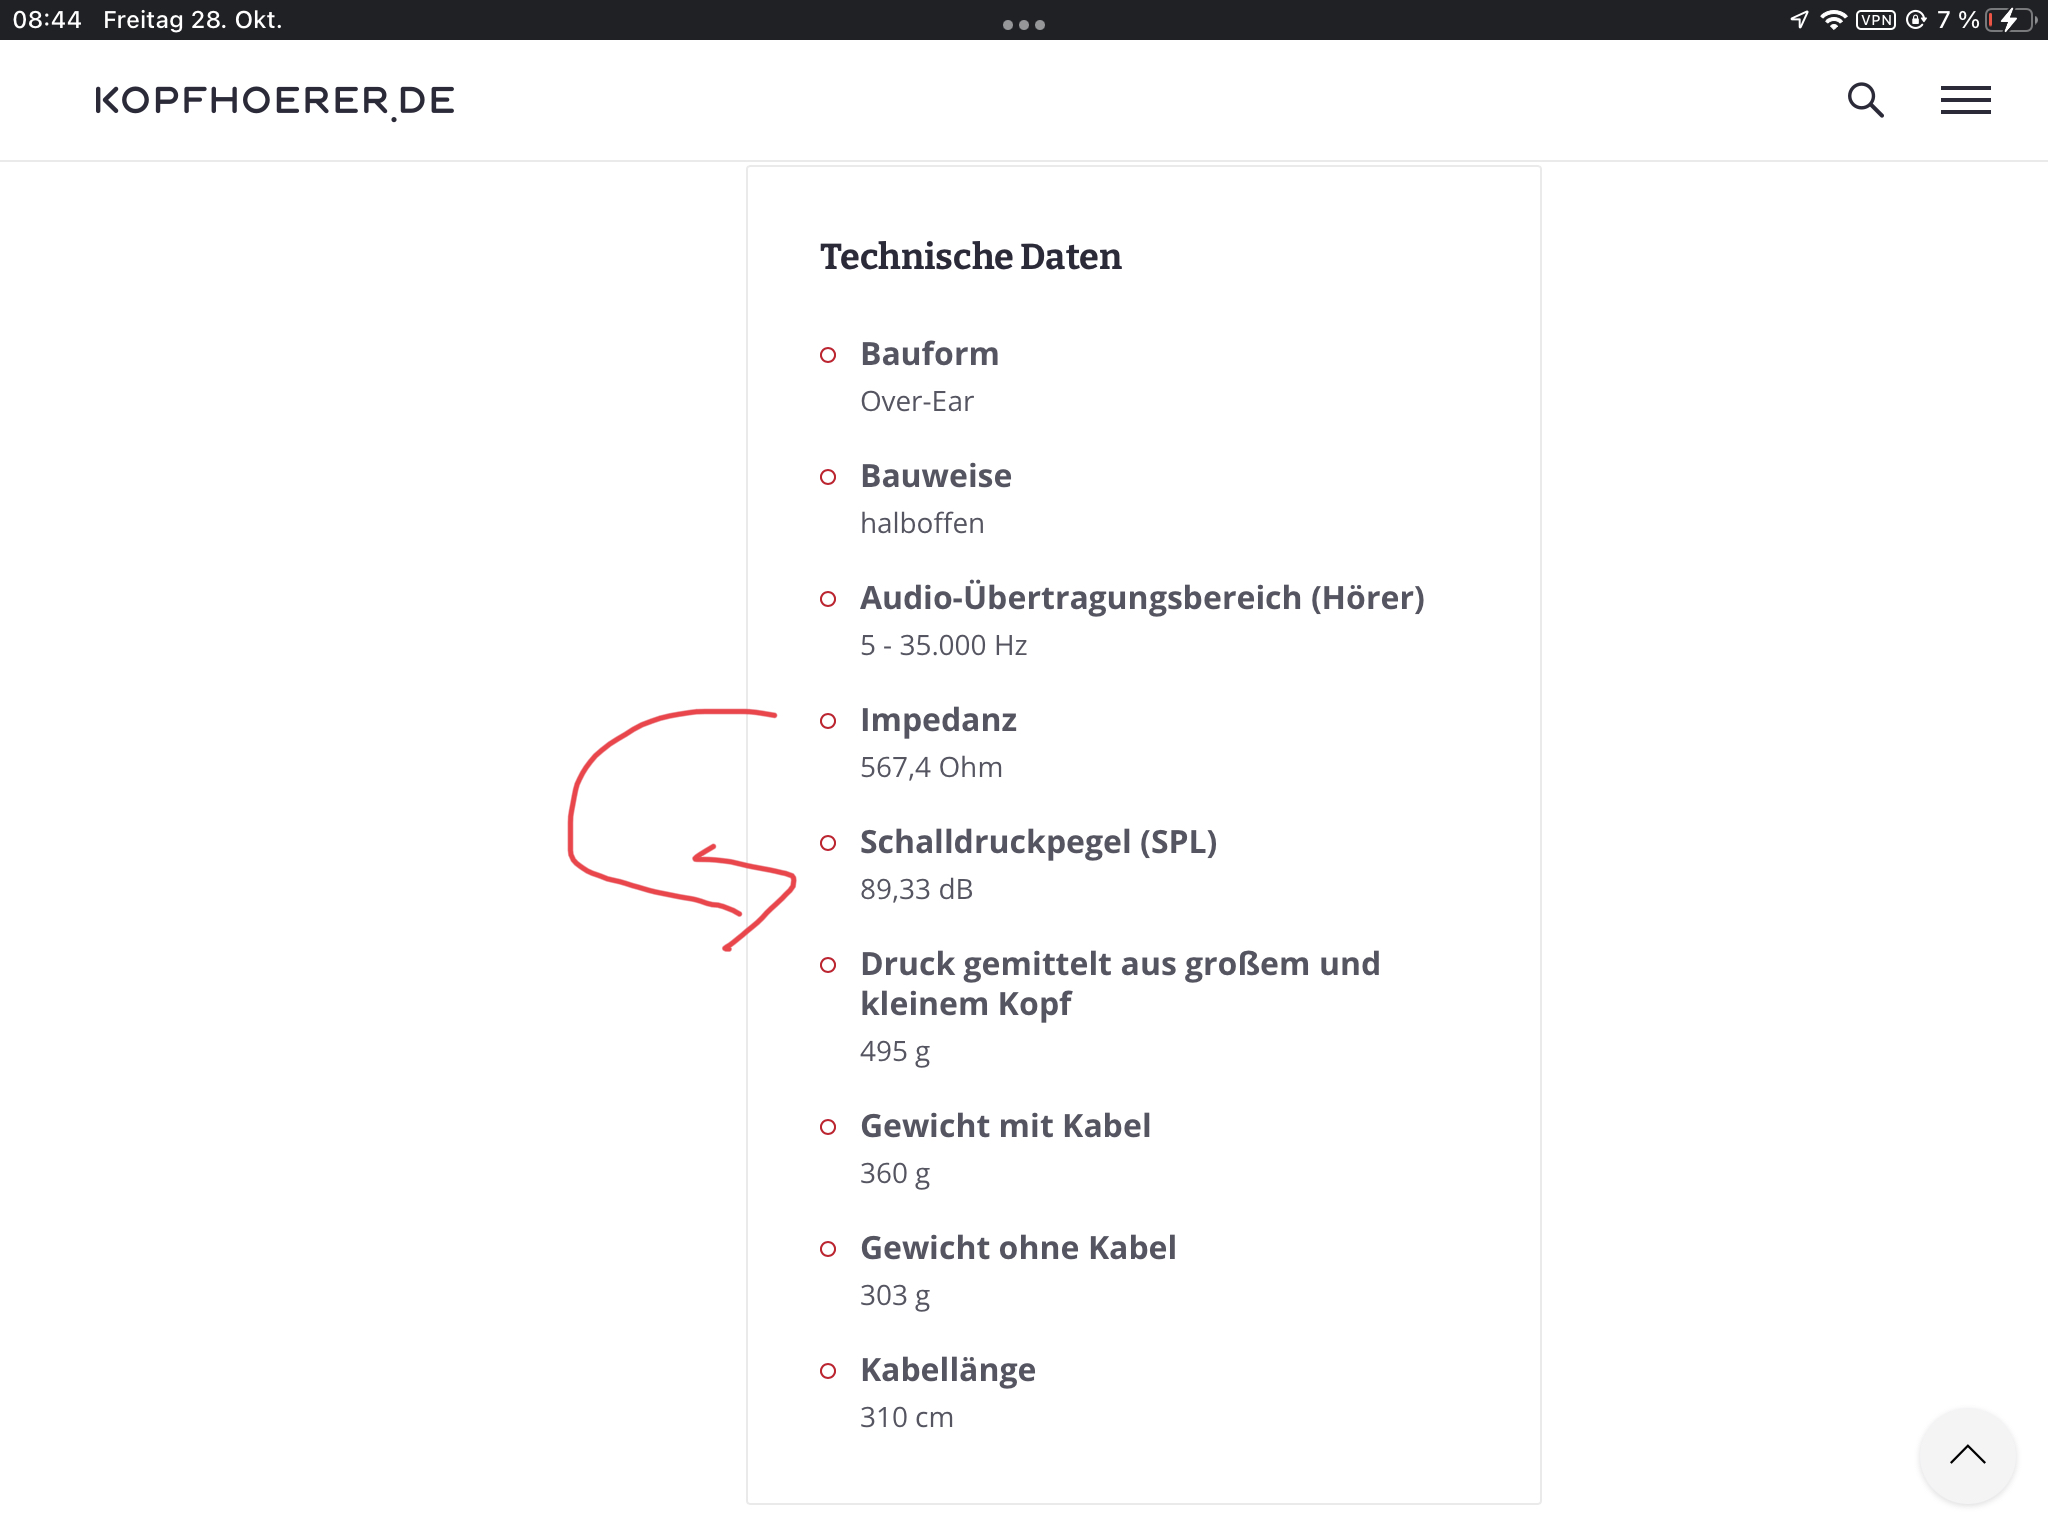
Task: Tap the Technische Daten heading
Action: click(x=971, y=257)
